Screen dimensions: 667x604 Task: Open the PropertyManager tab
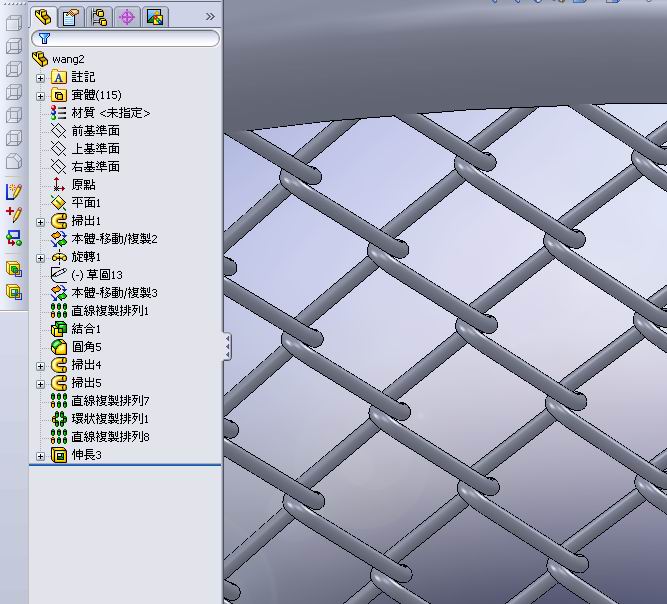(71, 17)
